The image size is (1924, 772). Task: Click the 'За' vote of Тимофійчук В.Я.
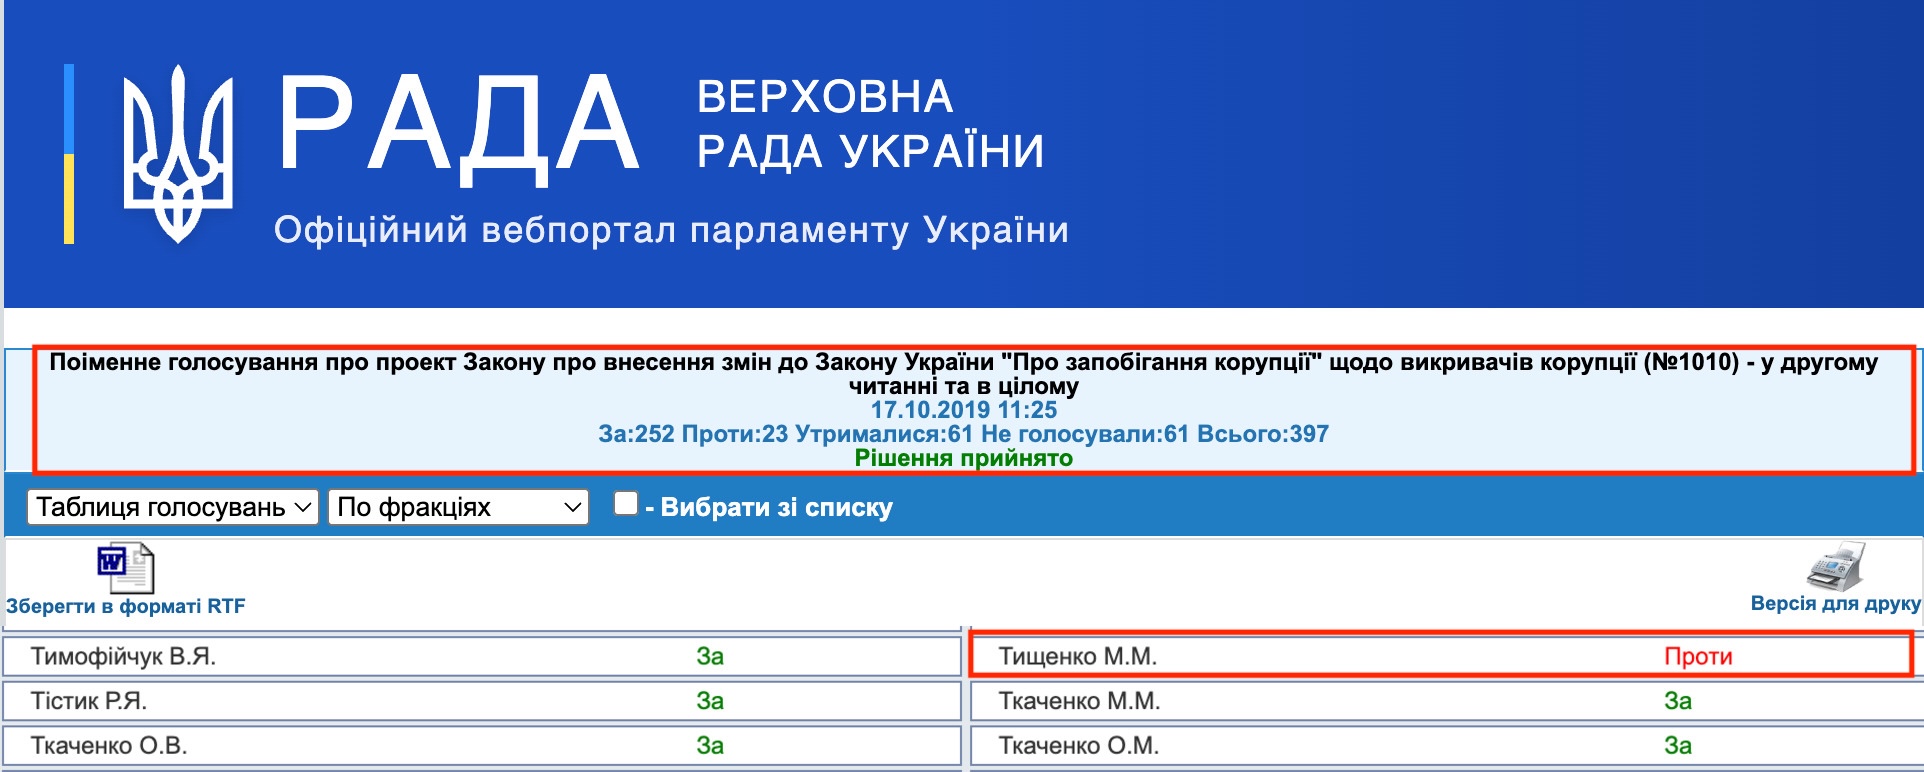point(710,657)
